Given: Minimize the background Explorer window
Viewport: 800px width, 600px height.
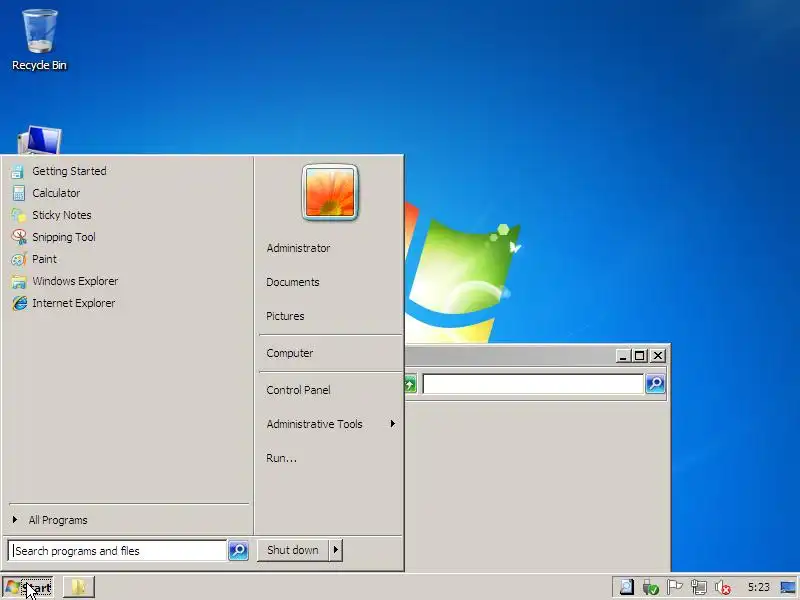Looking at the screenshot, I should tap(622, 356).
